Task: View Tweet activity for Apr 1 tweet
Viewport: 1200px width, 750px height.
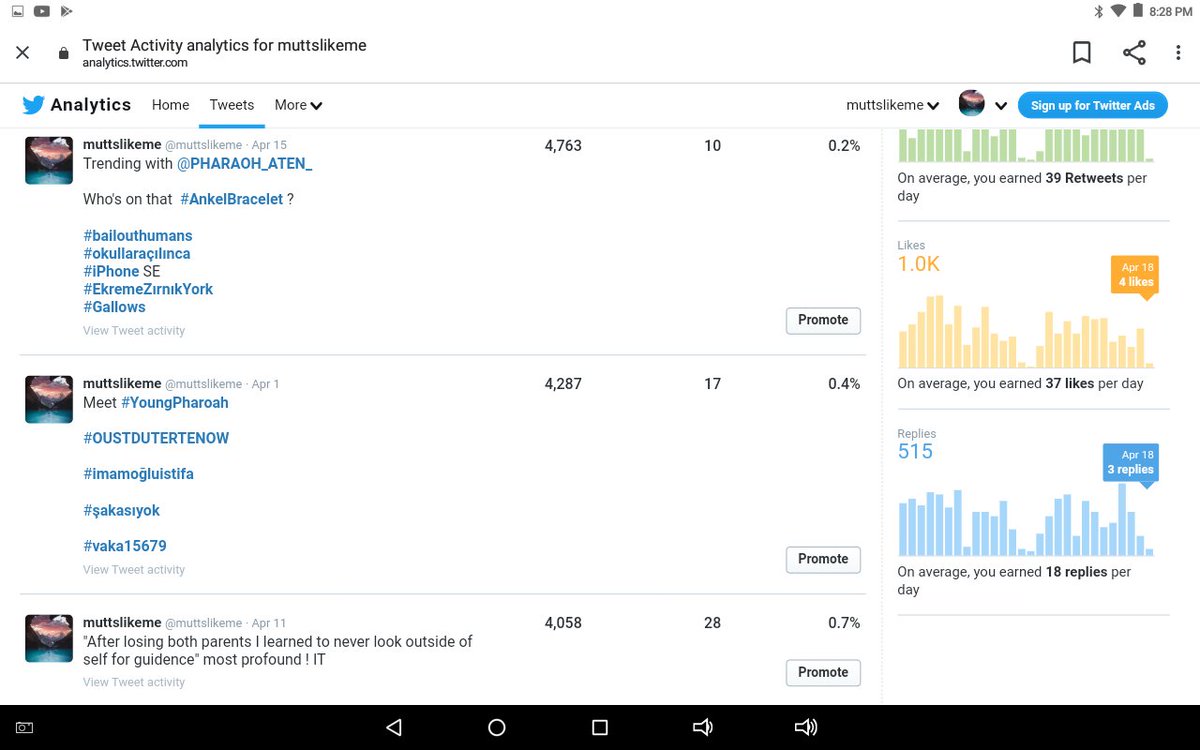Action: click(x=134, y=570)
